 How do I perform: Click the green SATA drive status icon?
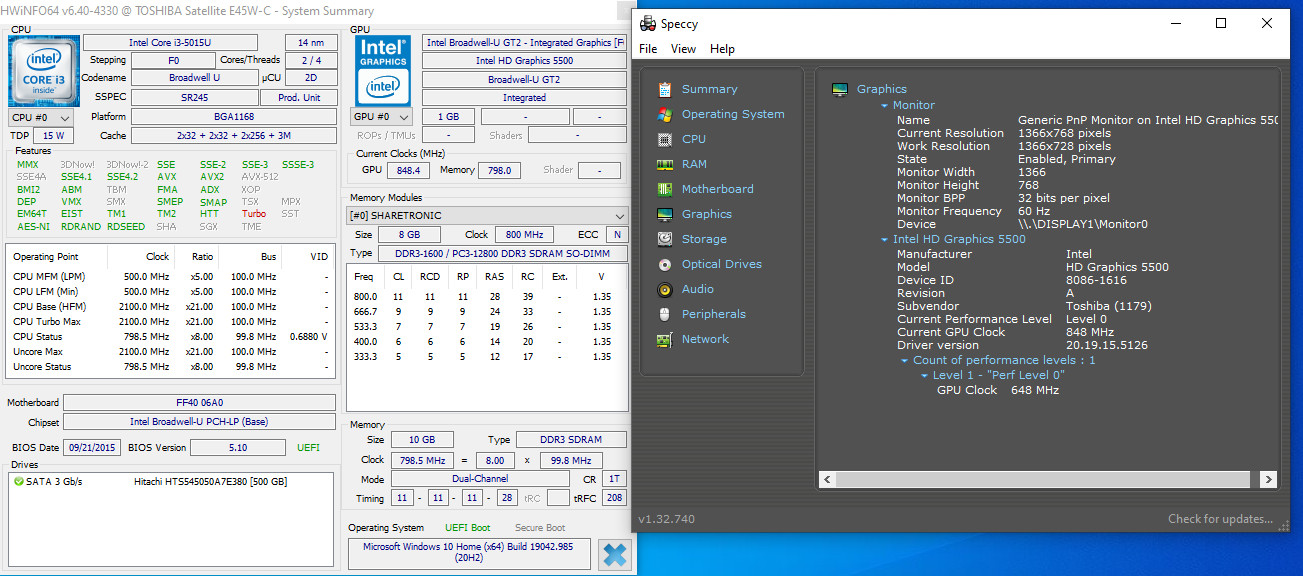(x=19, y=482)
